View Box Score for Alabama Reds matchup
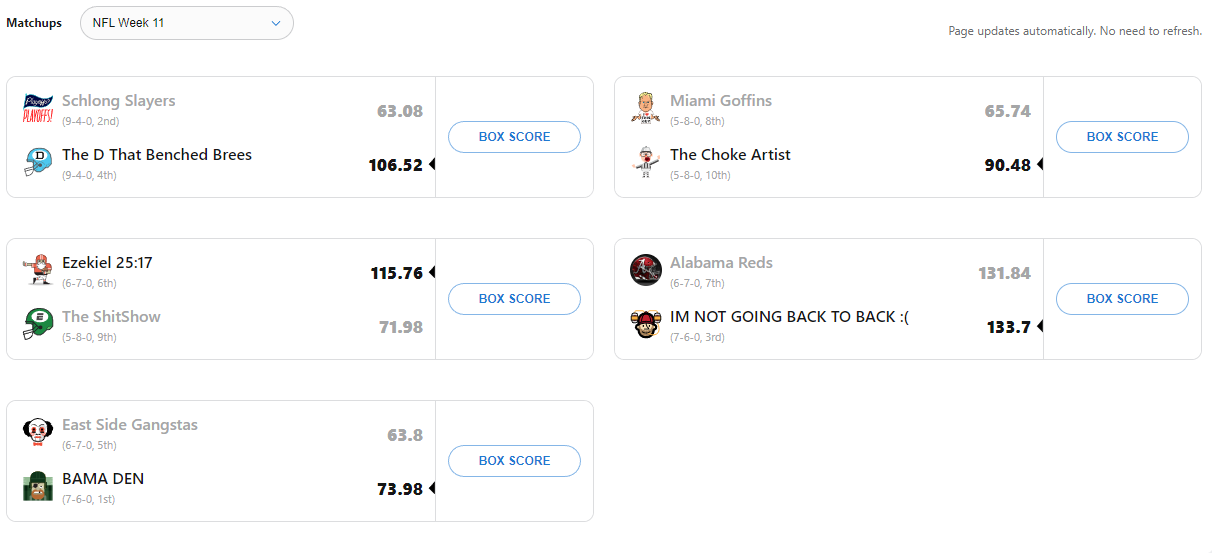1212x553 pixels. 1122,299
